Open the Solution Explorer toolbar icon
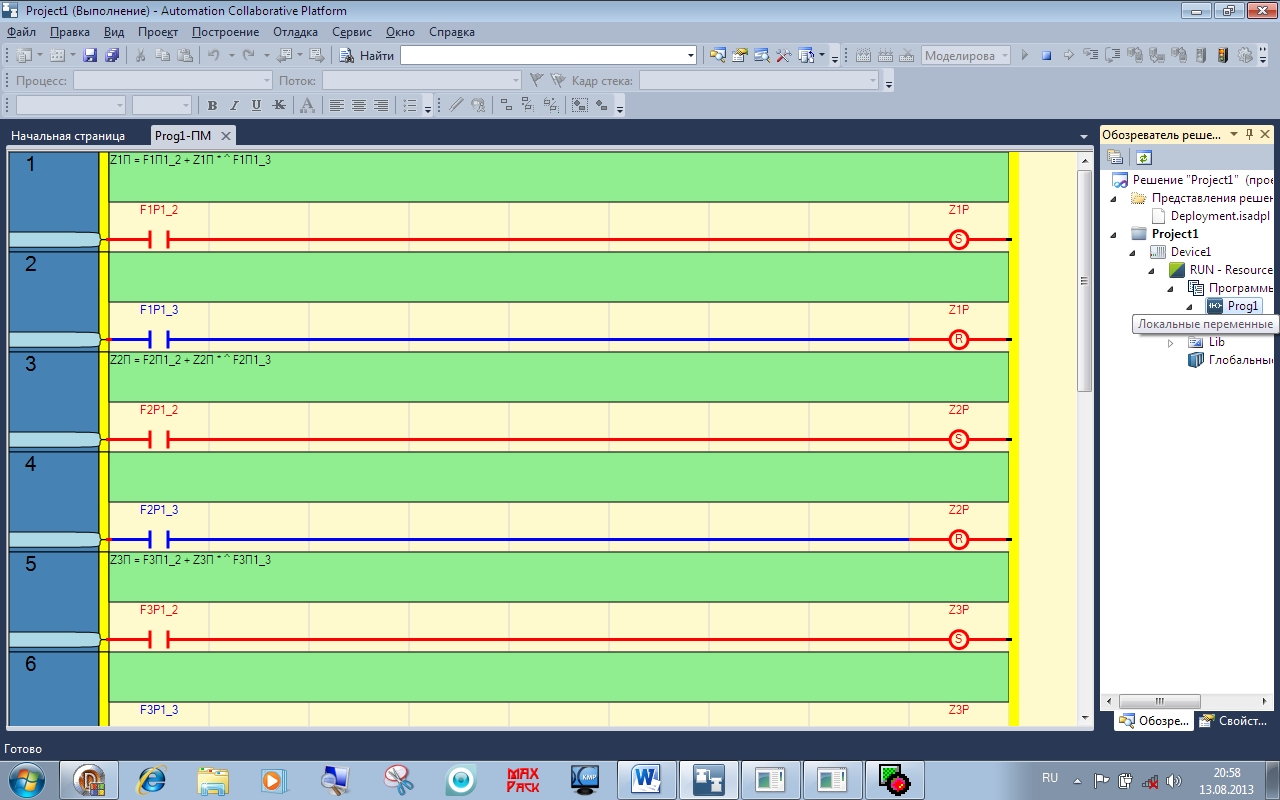 (717, 56)
